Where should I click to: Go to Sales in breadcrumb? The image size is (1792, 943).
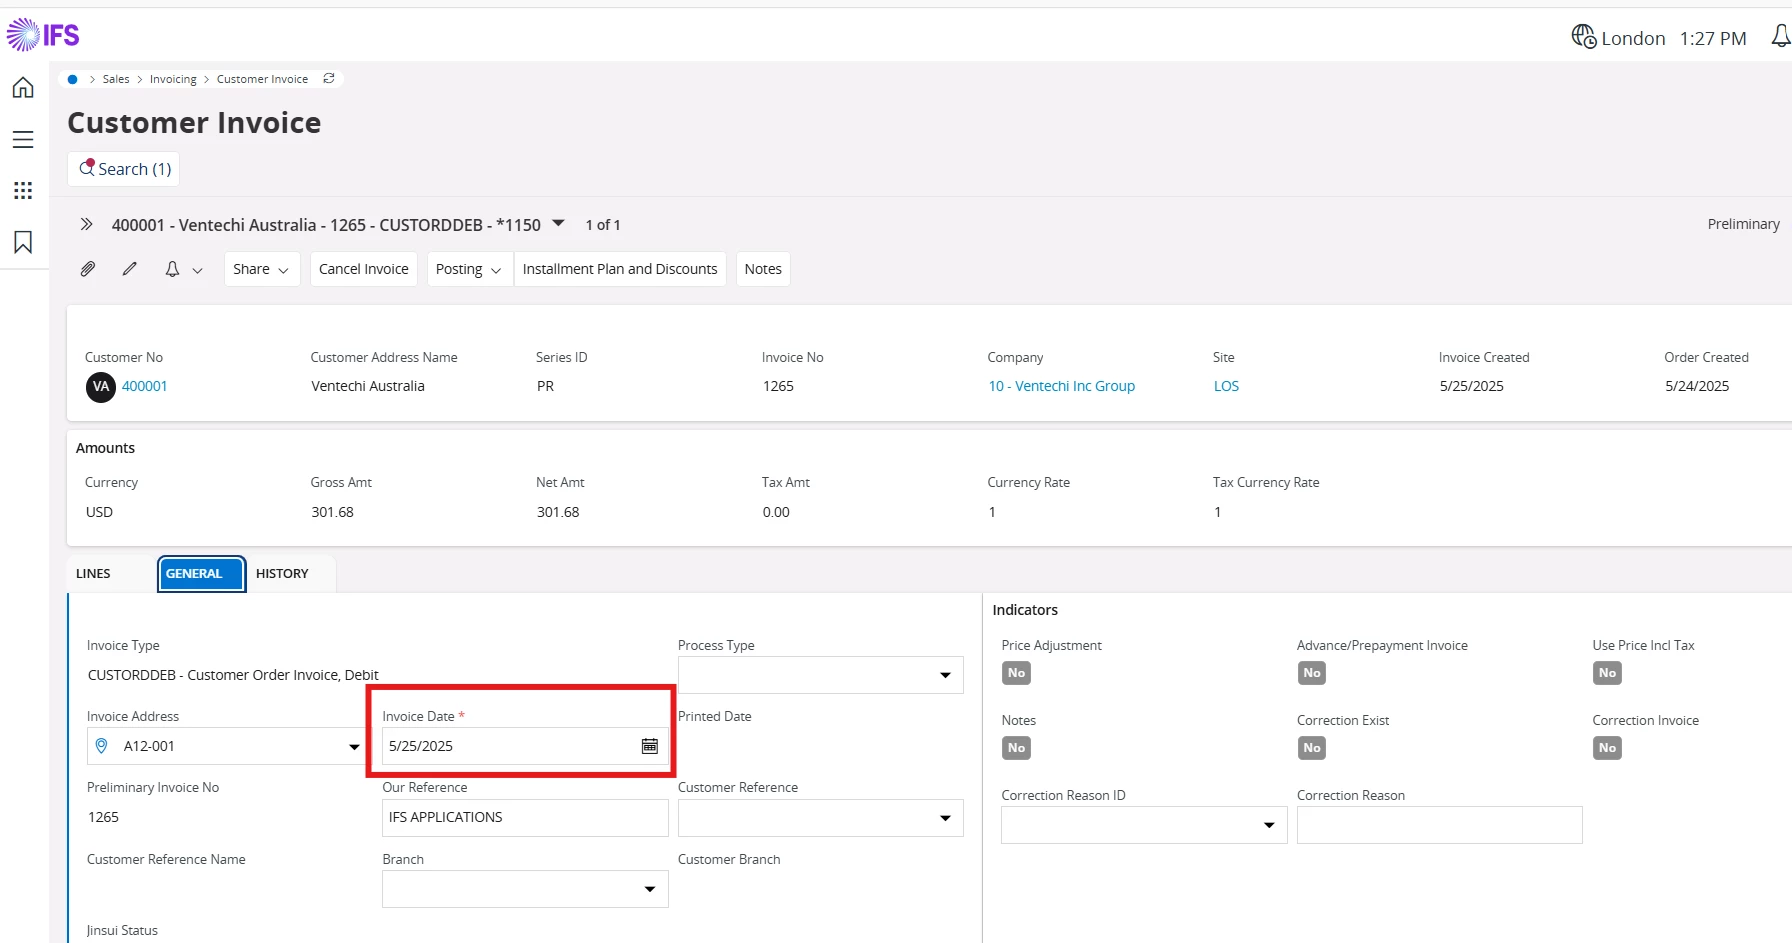pyautogui.click(x=116, y=79)
